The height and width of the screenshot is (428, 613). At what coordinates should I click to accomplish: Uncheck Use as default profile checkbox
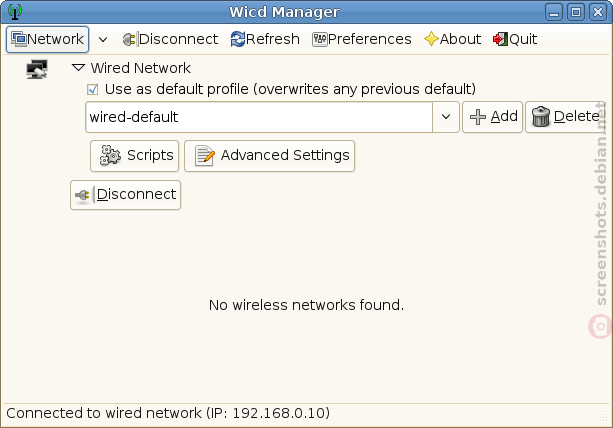[93, 89]
